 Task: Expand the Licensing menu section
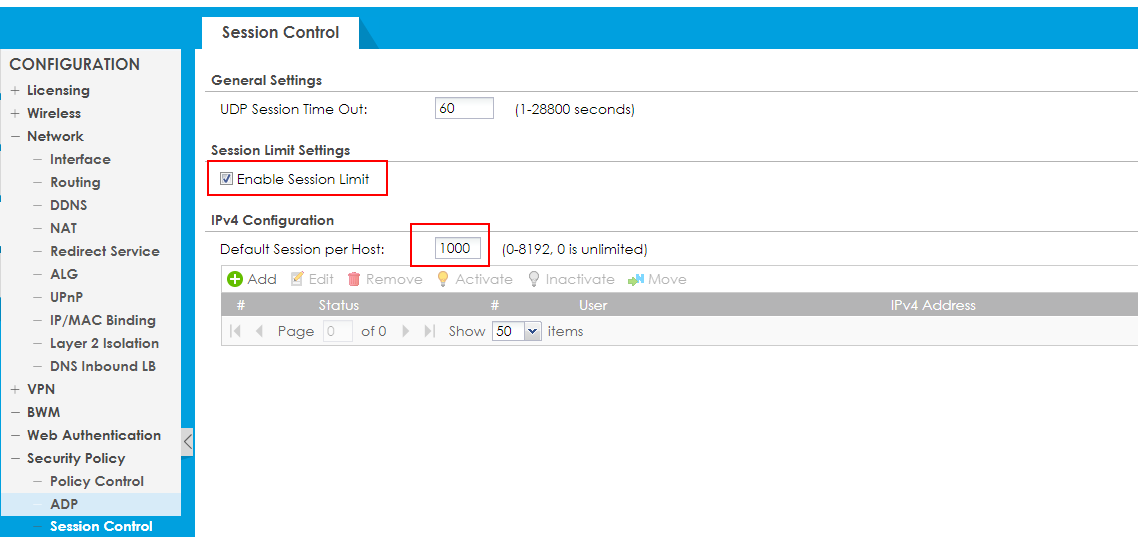(15, 91)
